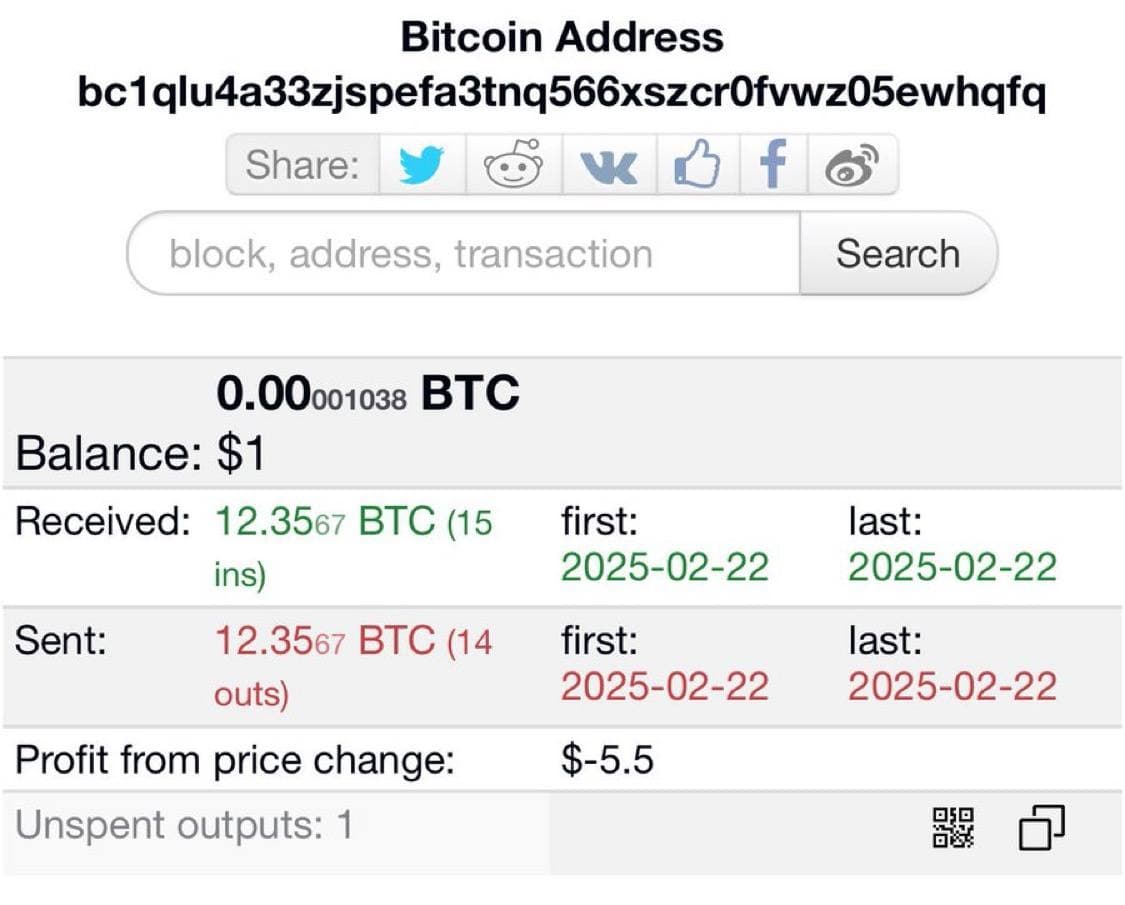
Task: Open first sent date 2025-02-22
Action: click(664, 686)
